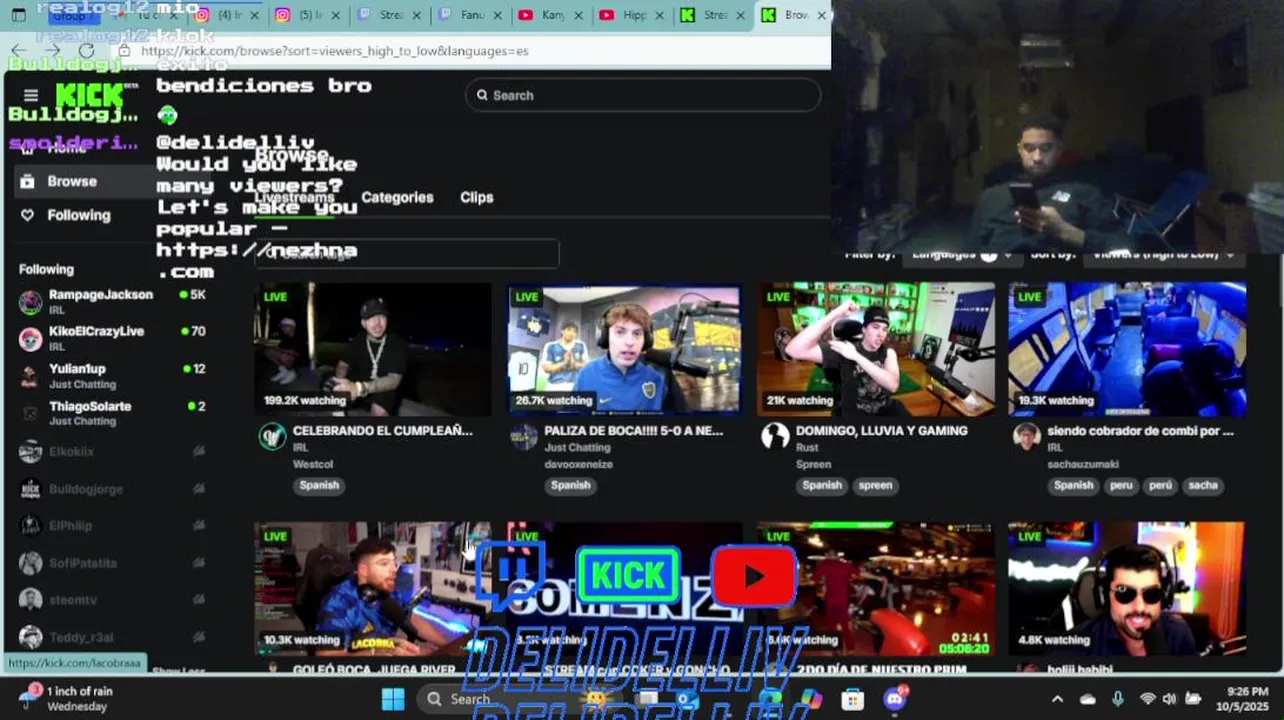Click the green KICK logo

[x=89, y=96]
